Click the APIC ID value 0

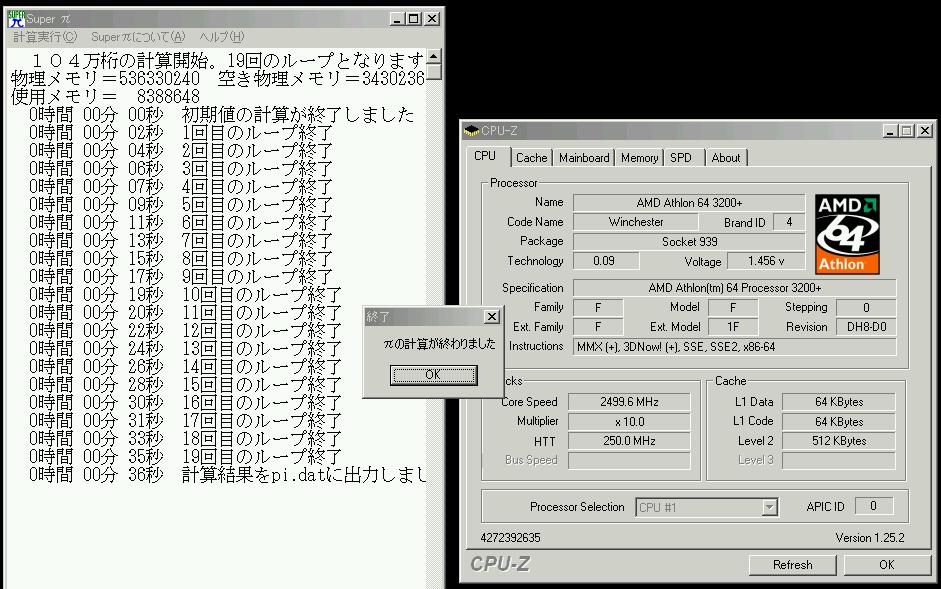coord(873,506)
